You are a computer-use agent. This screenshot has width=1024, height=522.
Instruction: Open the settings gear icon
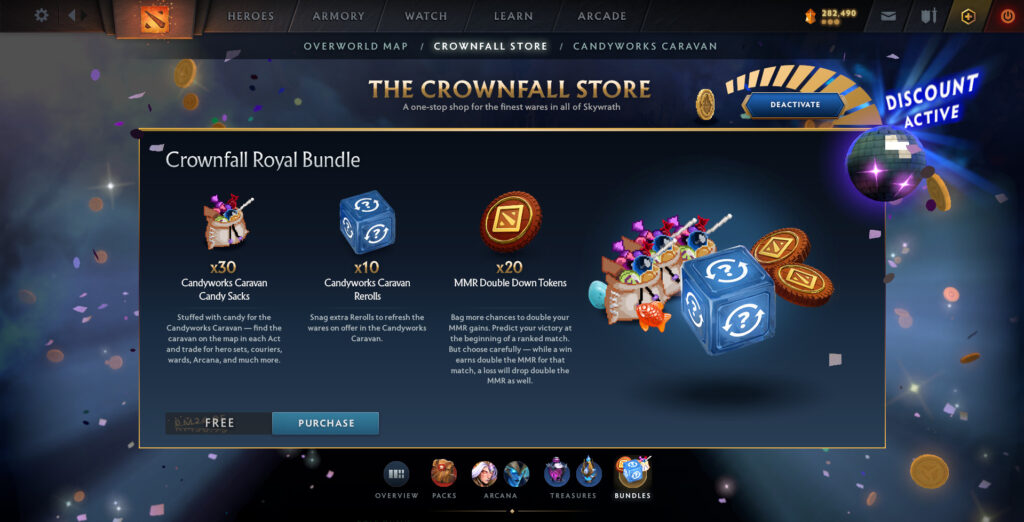tap(41, 15)
